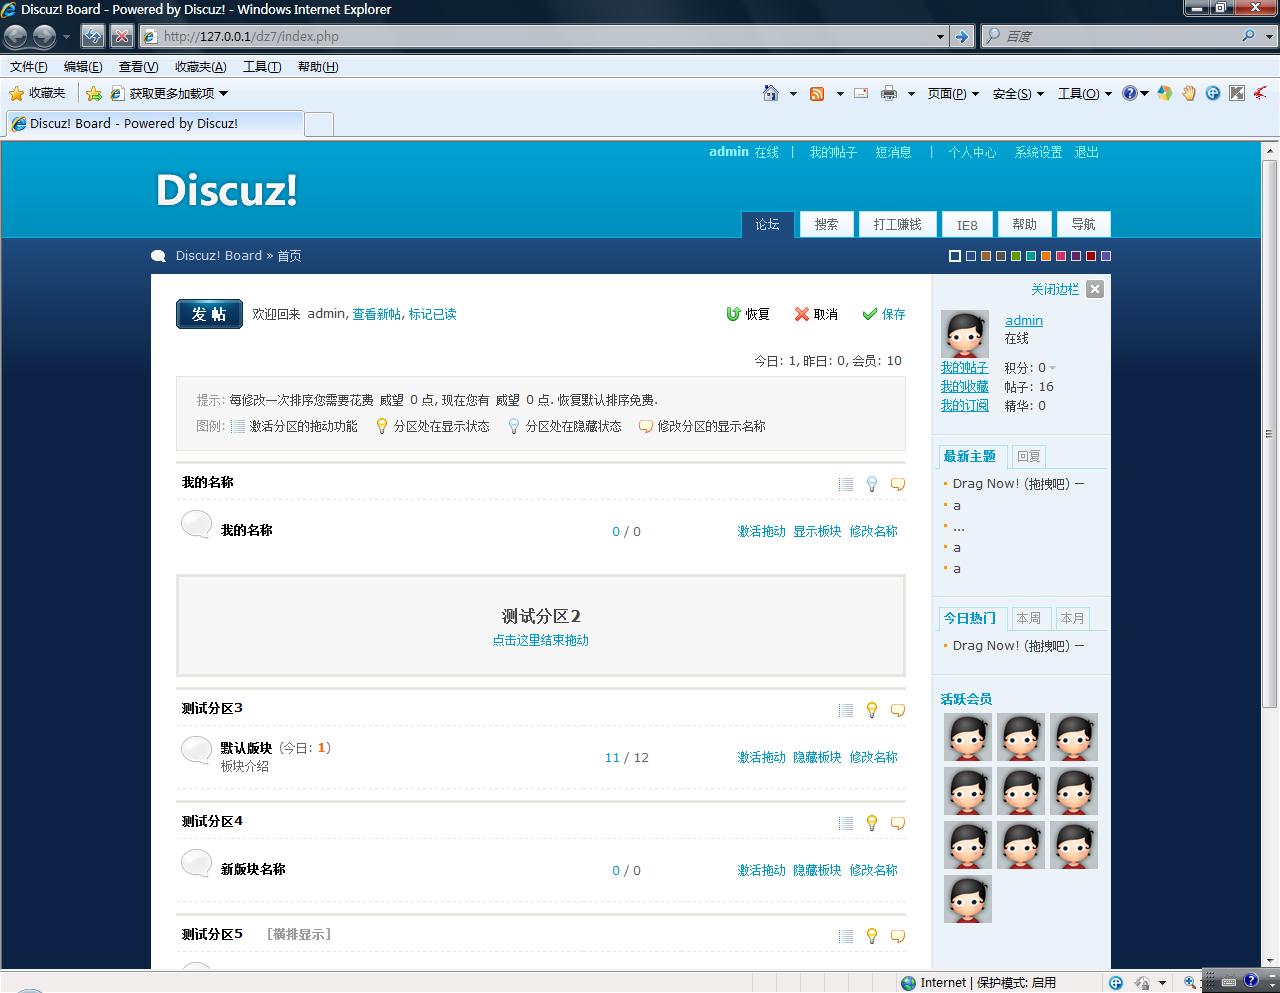This screenshot has width=1280, height=993.
Task: Expand the address bar history dropdown
Action: [940, 36]
